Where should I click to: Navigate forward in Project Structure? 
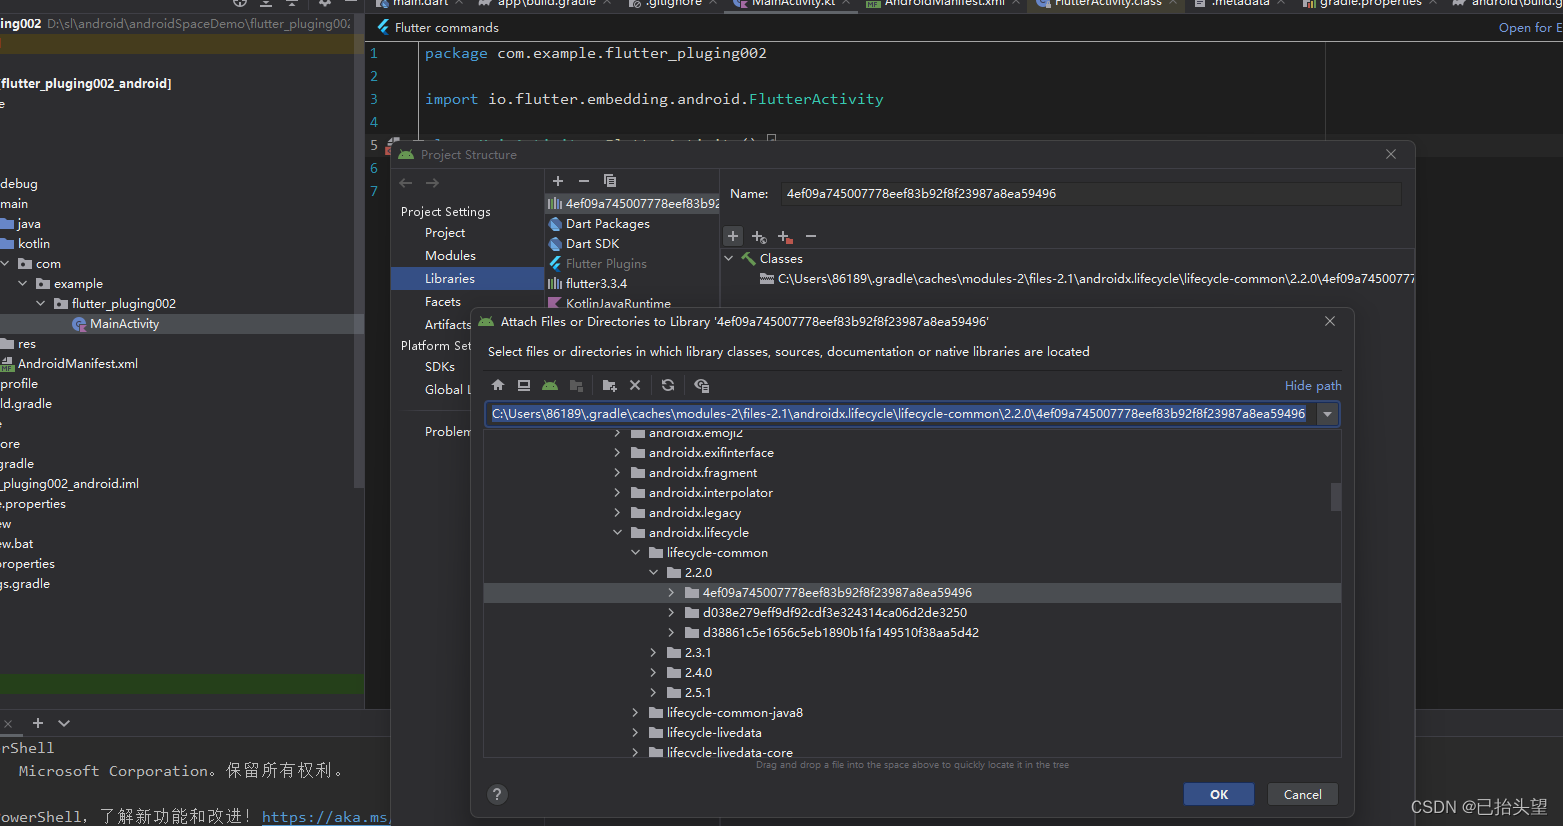[432, 183]
